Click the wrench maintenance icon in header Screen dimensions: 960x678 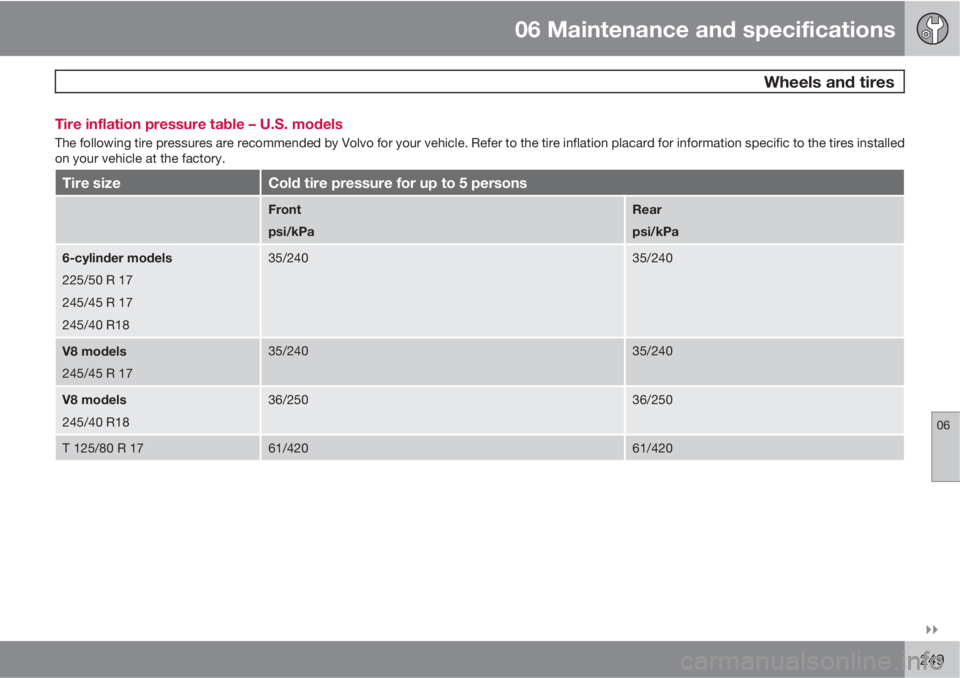932,28
